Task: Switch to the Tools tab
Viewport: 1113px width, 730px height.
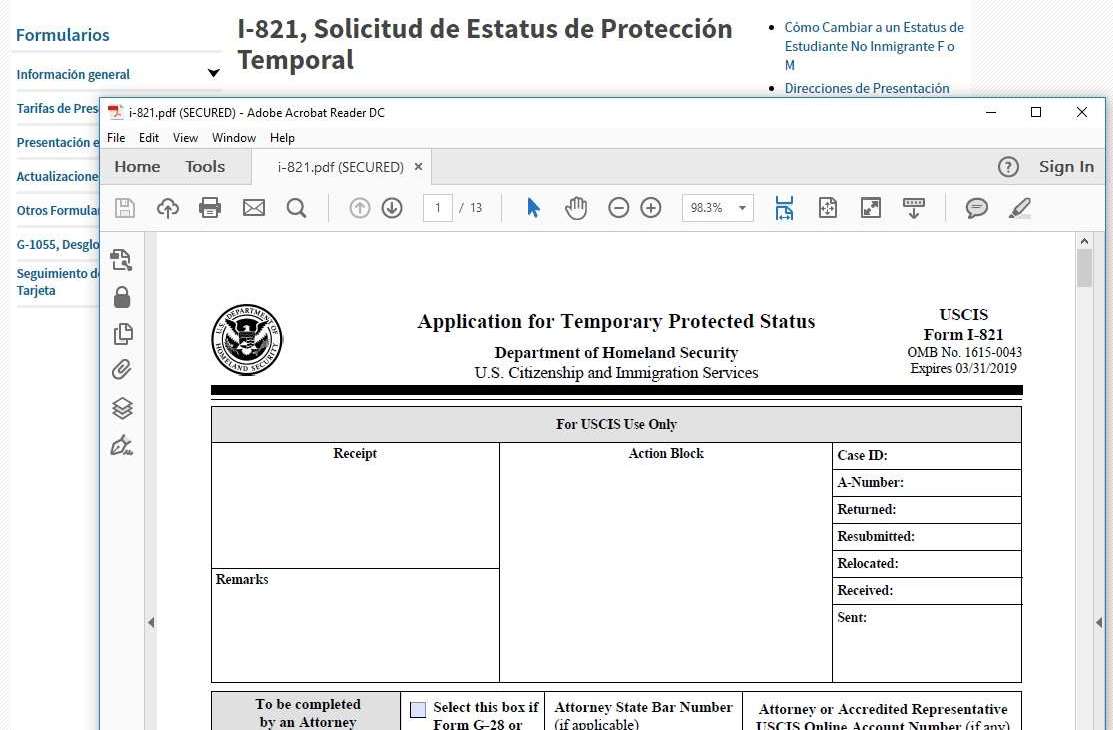Action: (x=205, y=167)
